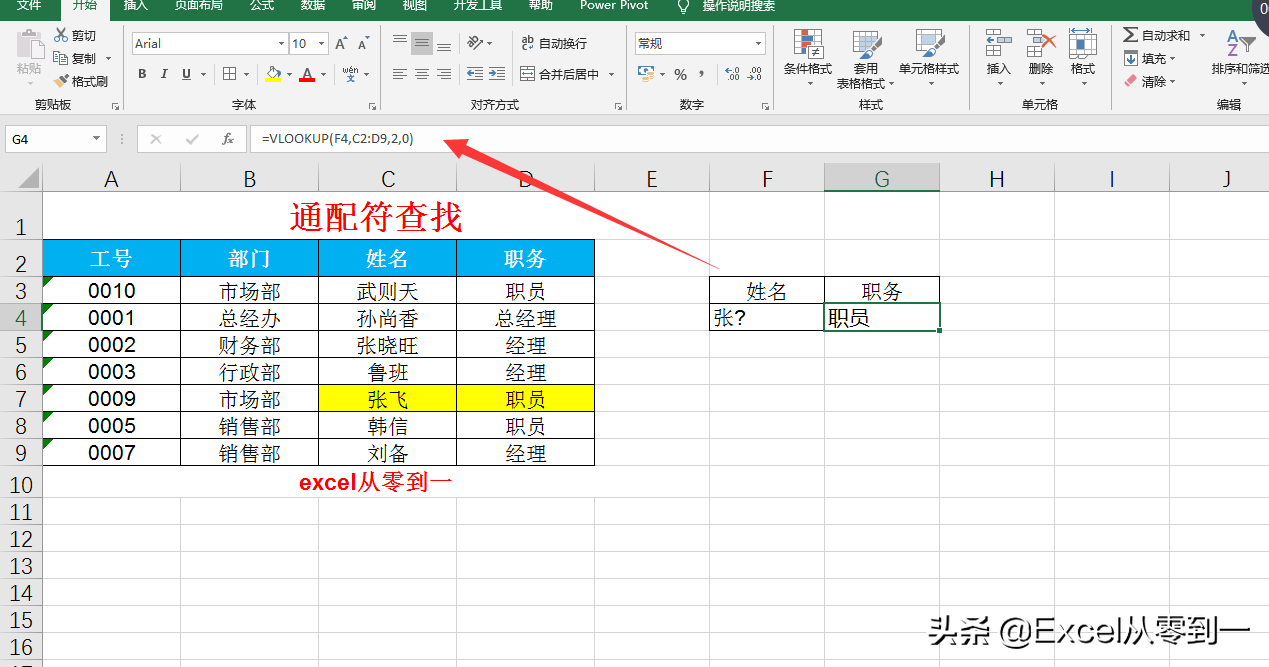
Task: Switch to the Power Pivot tab
Action: [x=614, y=6]
